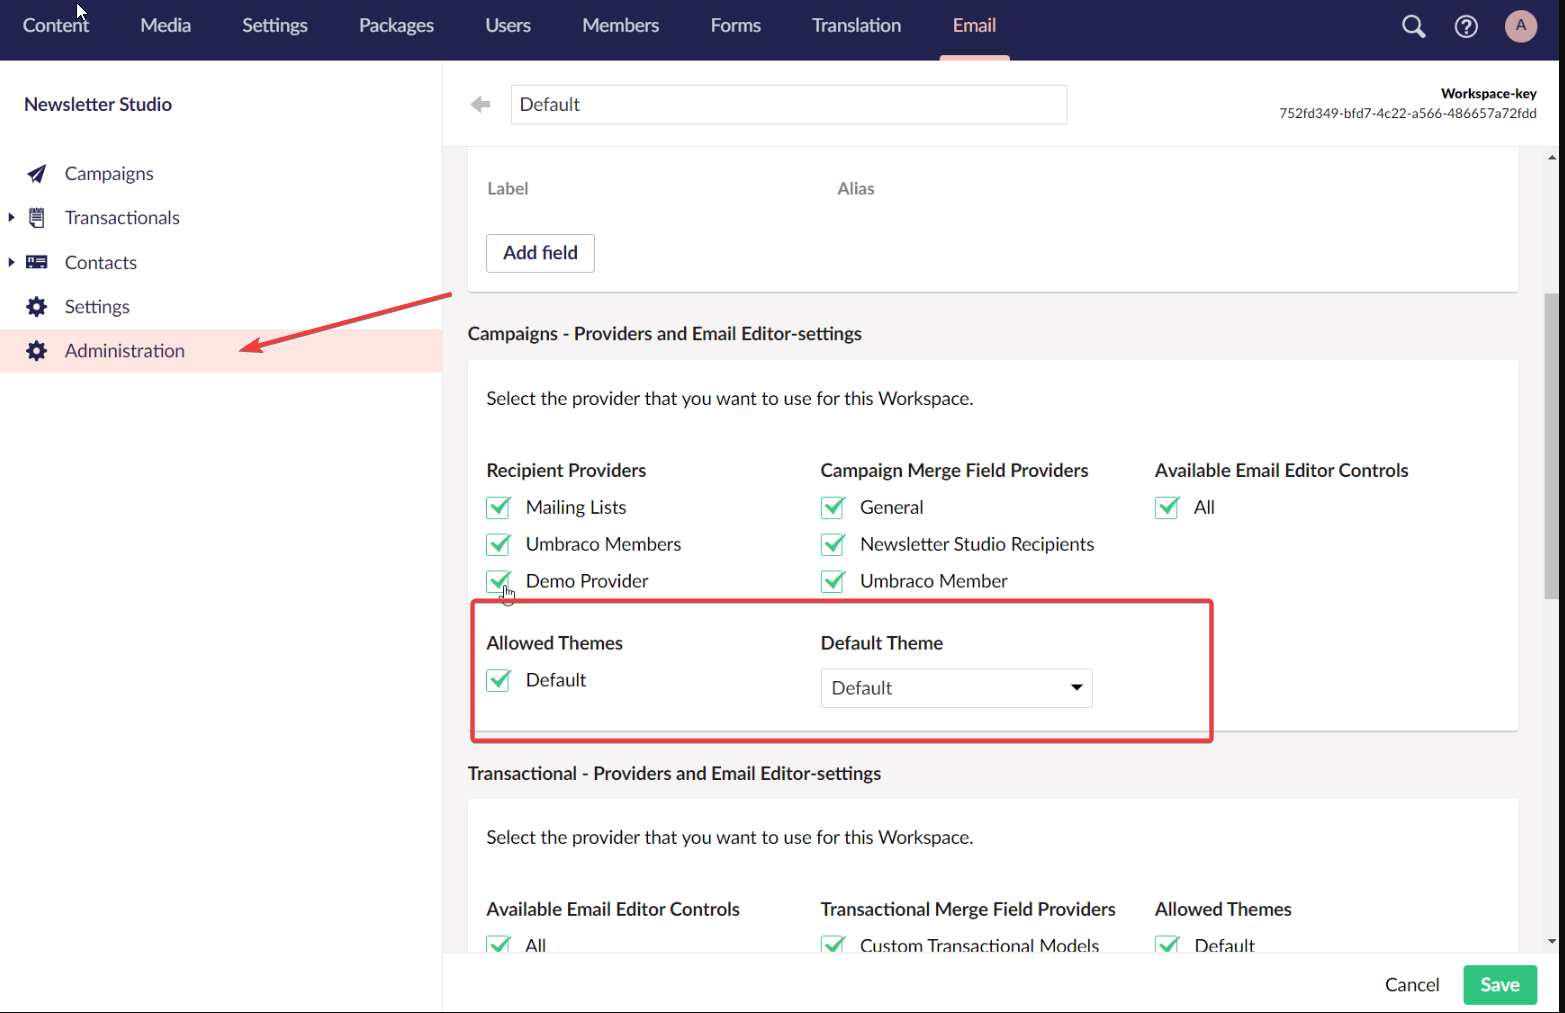Select Transactionals in the sidebar tree
1565x1013 pixels.
click(x=122, y=218)
